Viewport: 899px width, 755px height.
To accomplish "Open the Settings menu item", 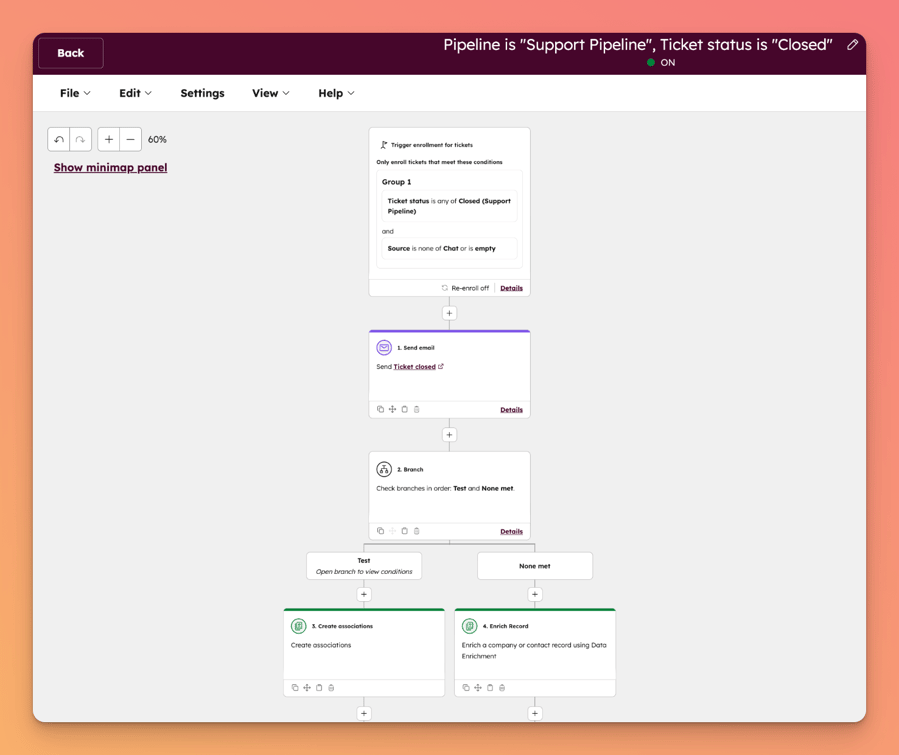I will tap(202, 92).
